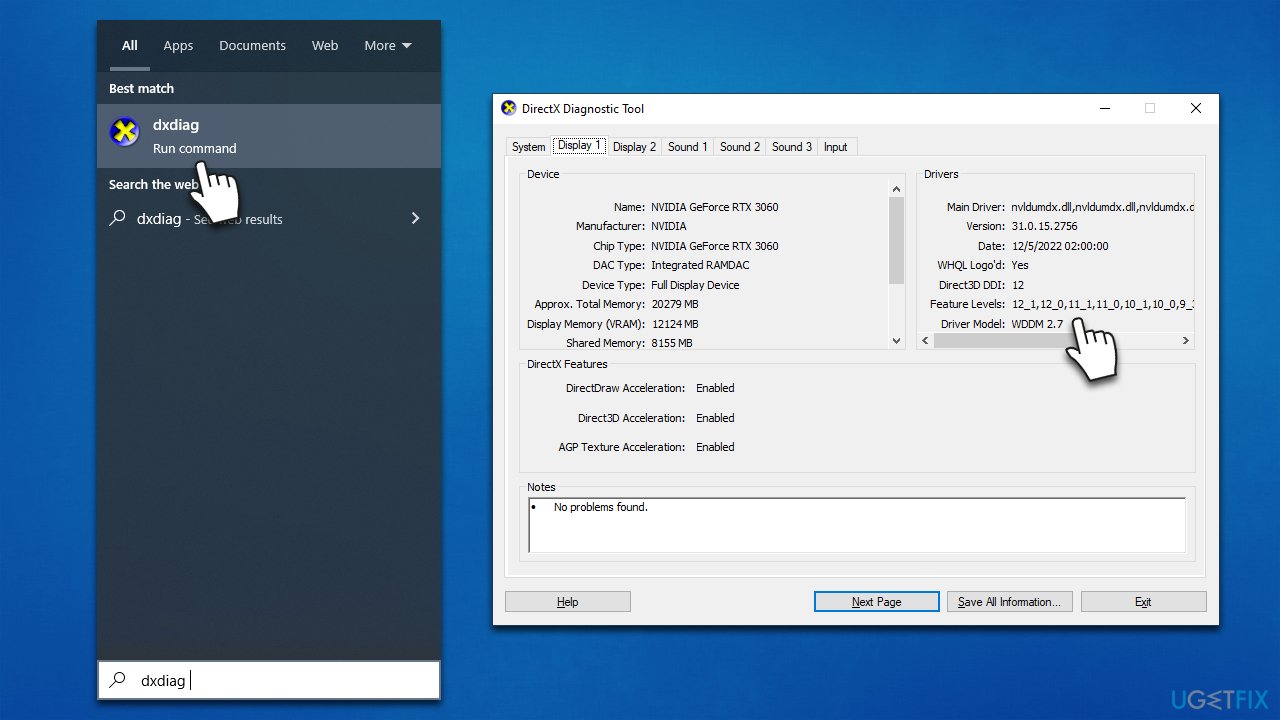Image resolution: width=1280 pixels, height=720 pixels.
Task: Switch to the Display 2 tab
Action: [634, 147]
